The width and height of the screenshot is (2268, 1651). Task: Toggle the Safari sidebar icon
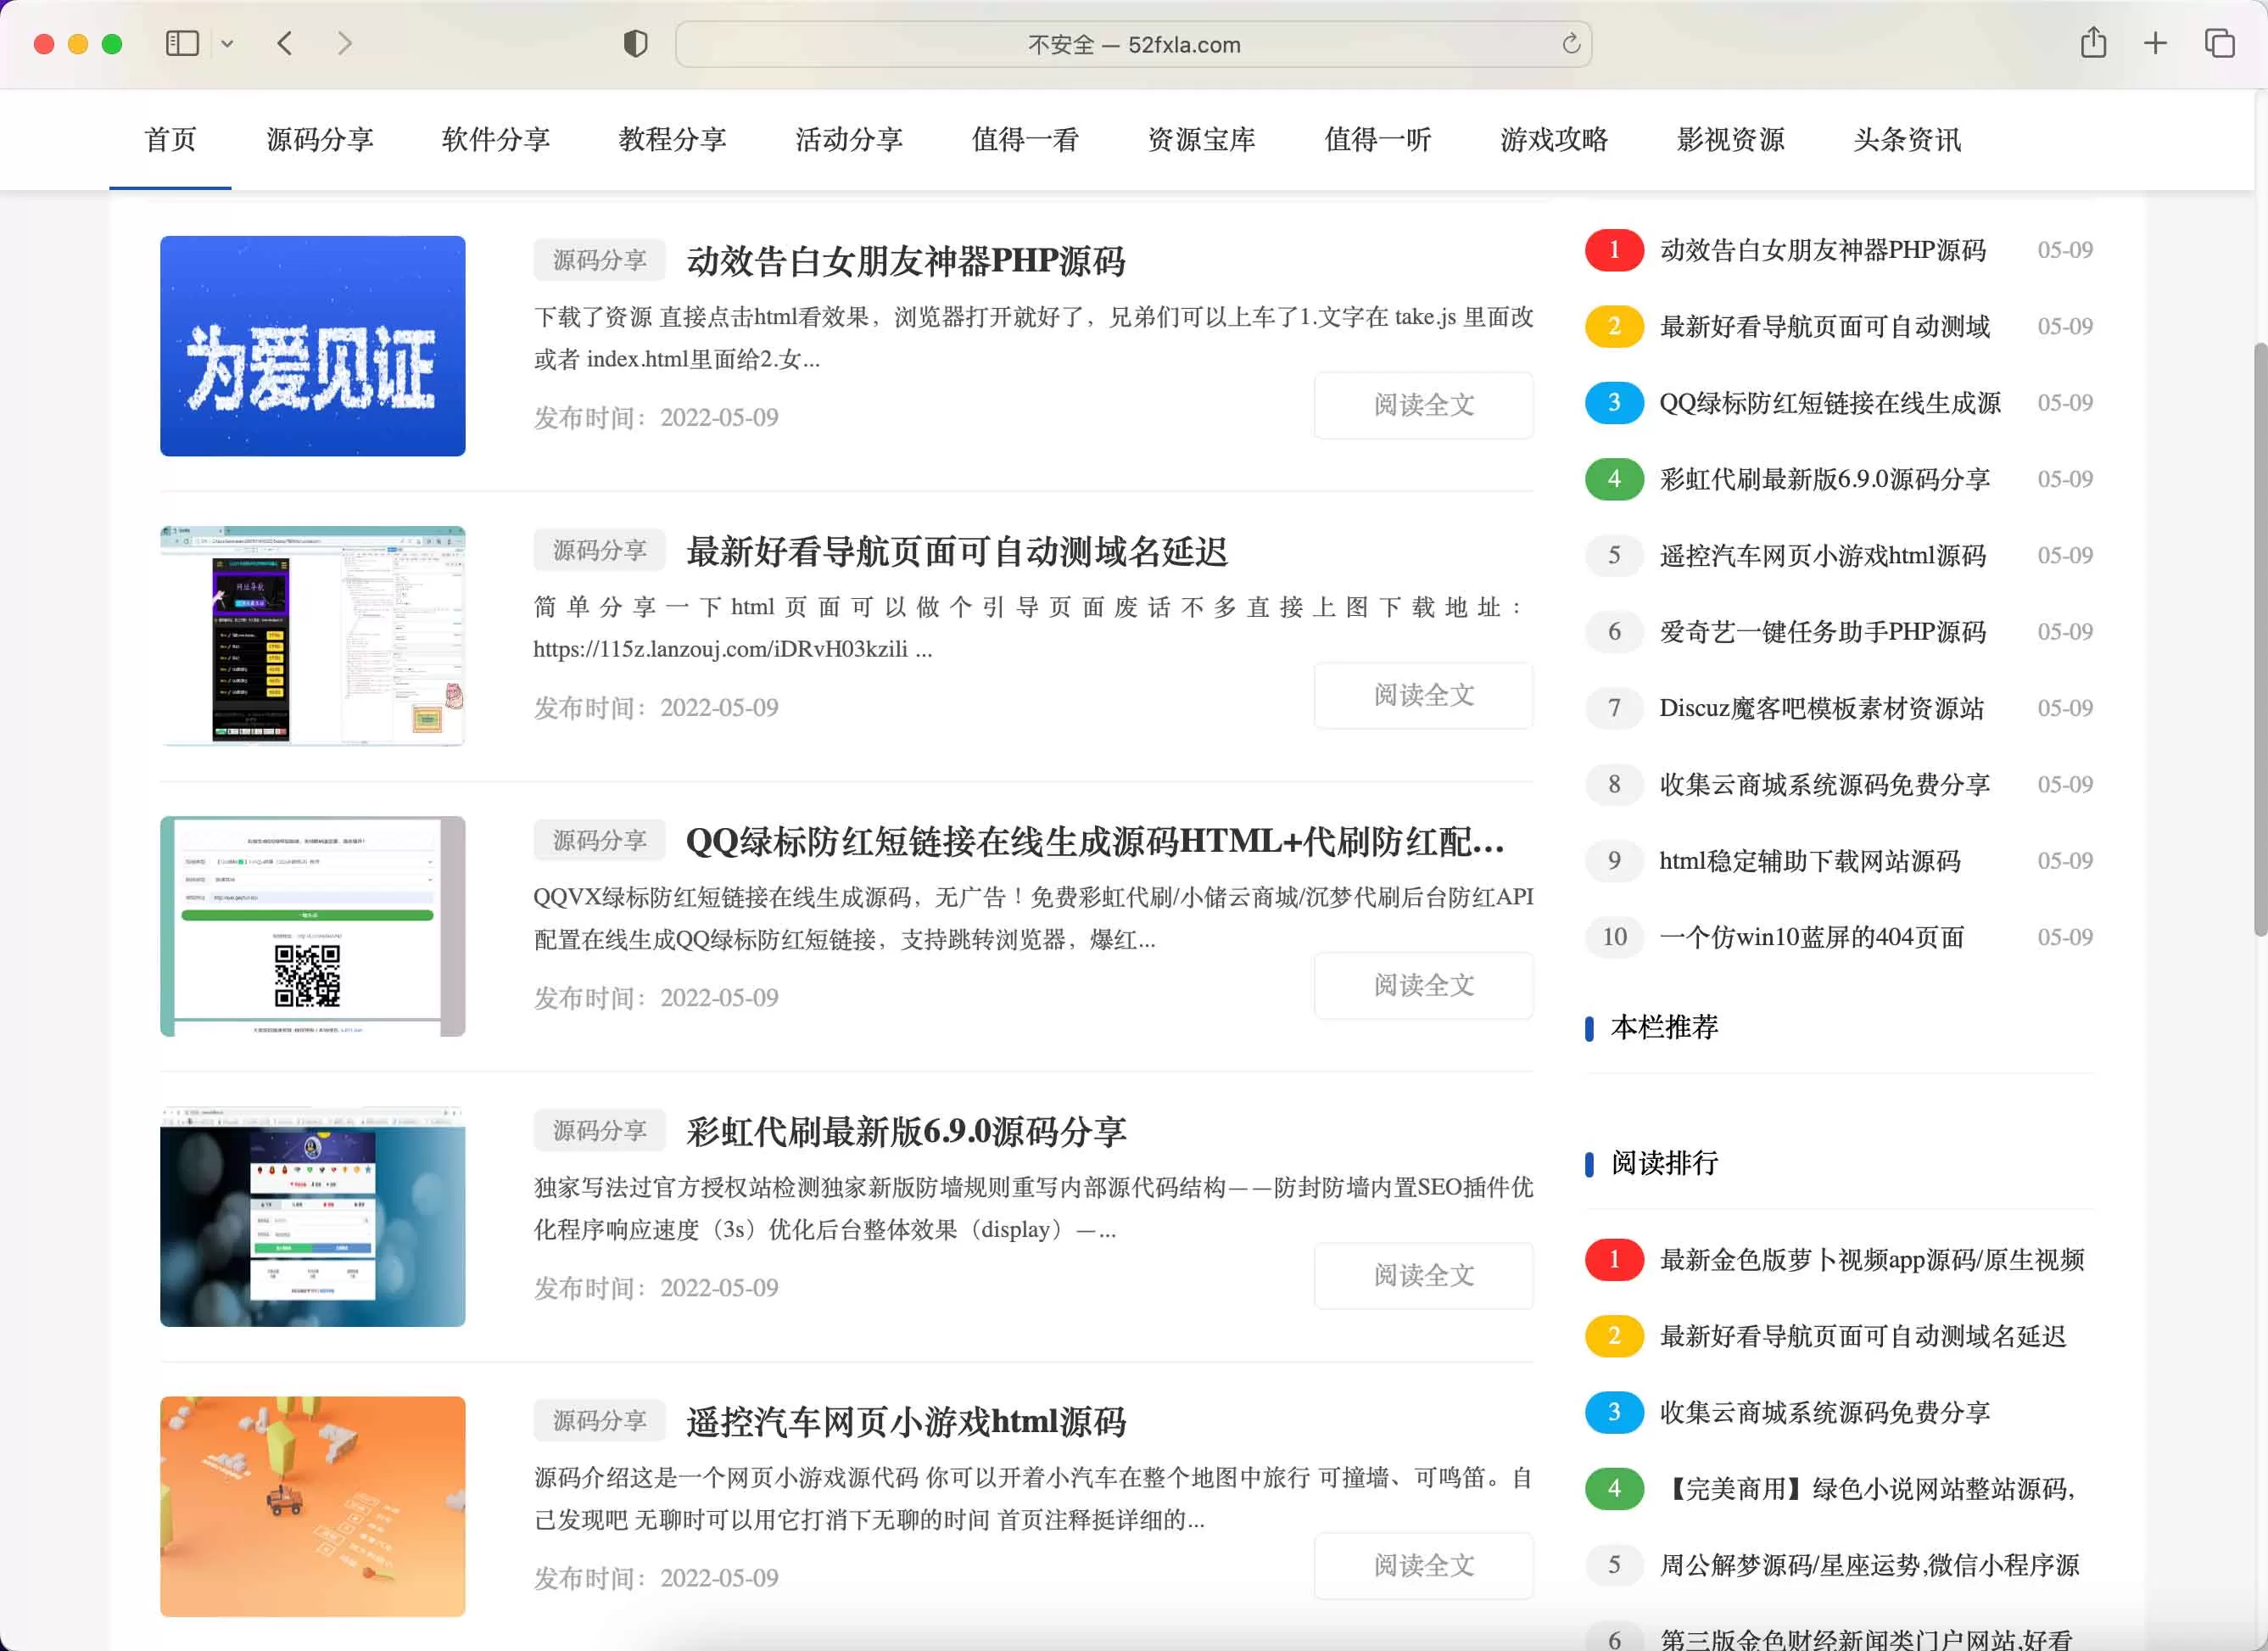(x=182, y=44)
